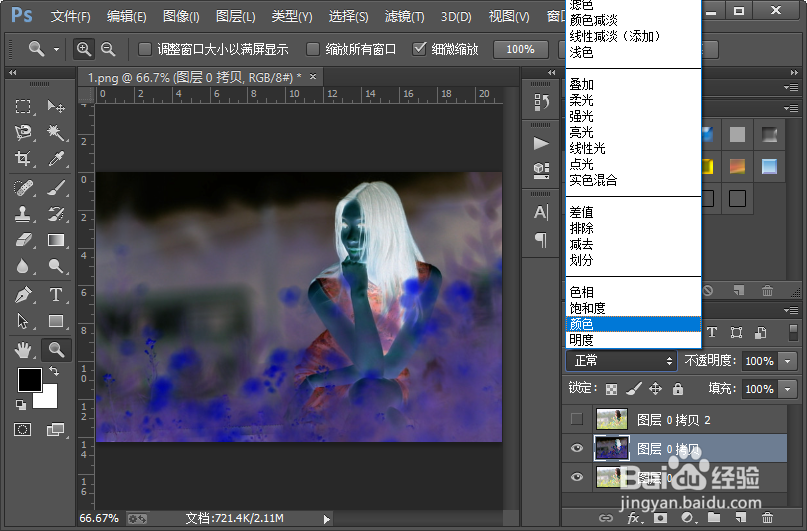Image resolution: width=807 pixels, height=531 pixels.
Task: Choose 叠加 blend mode
Action: pyautogui.click(x=634, y=84)
